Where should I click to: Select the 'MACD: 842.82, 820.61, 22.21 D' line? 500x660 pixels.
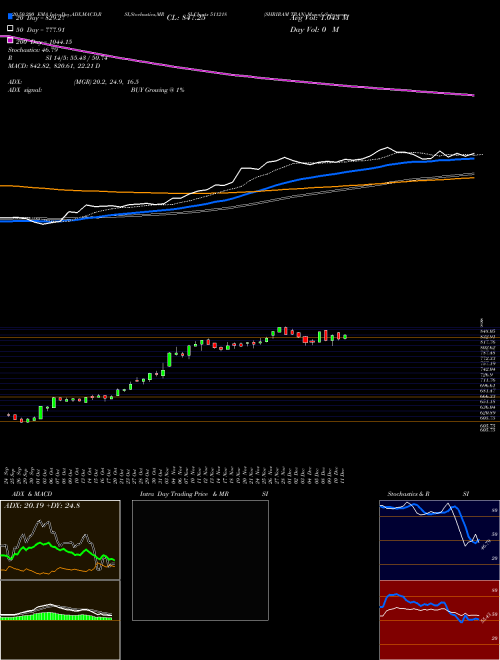54,66
